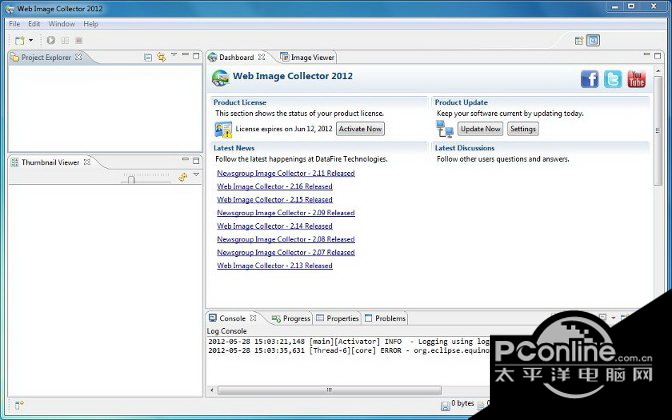Close the Project Explorer tab
The height and width of the screenshot is (420, 672).
click(x=78, y=57)
